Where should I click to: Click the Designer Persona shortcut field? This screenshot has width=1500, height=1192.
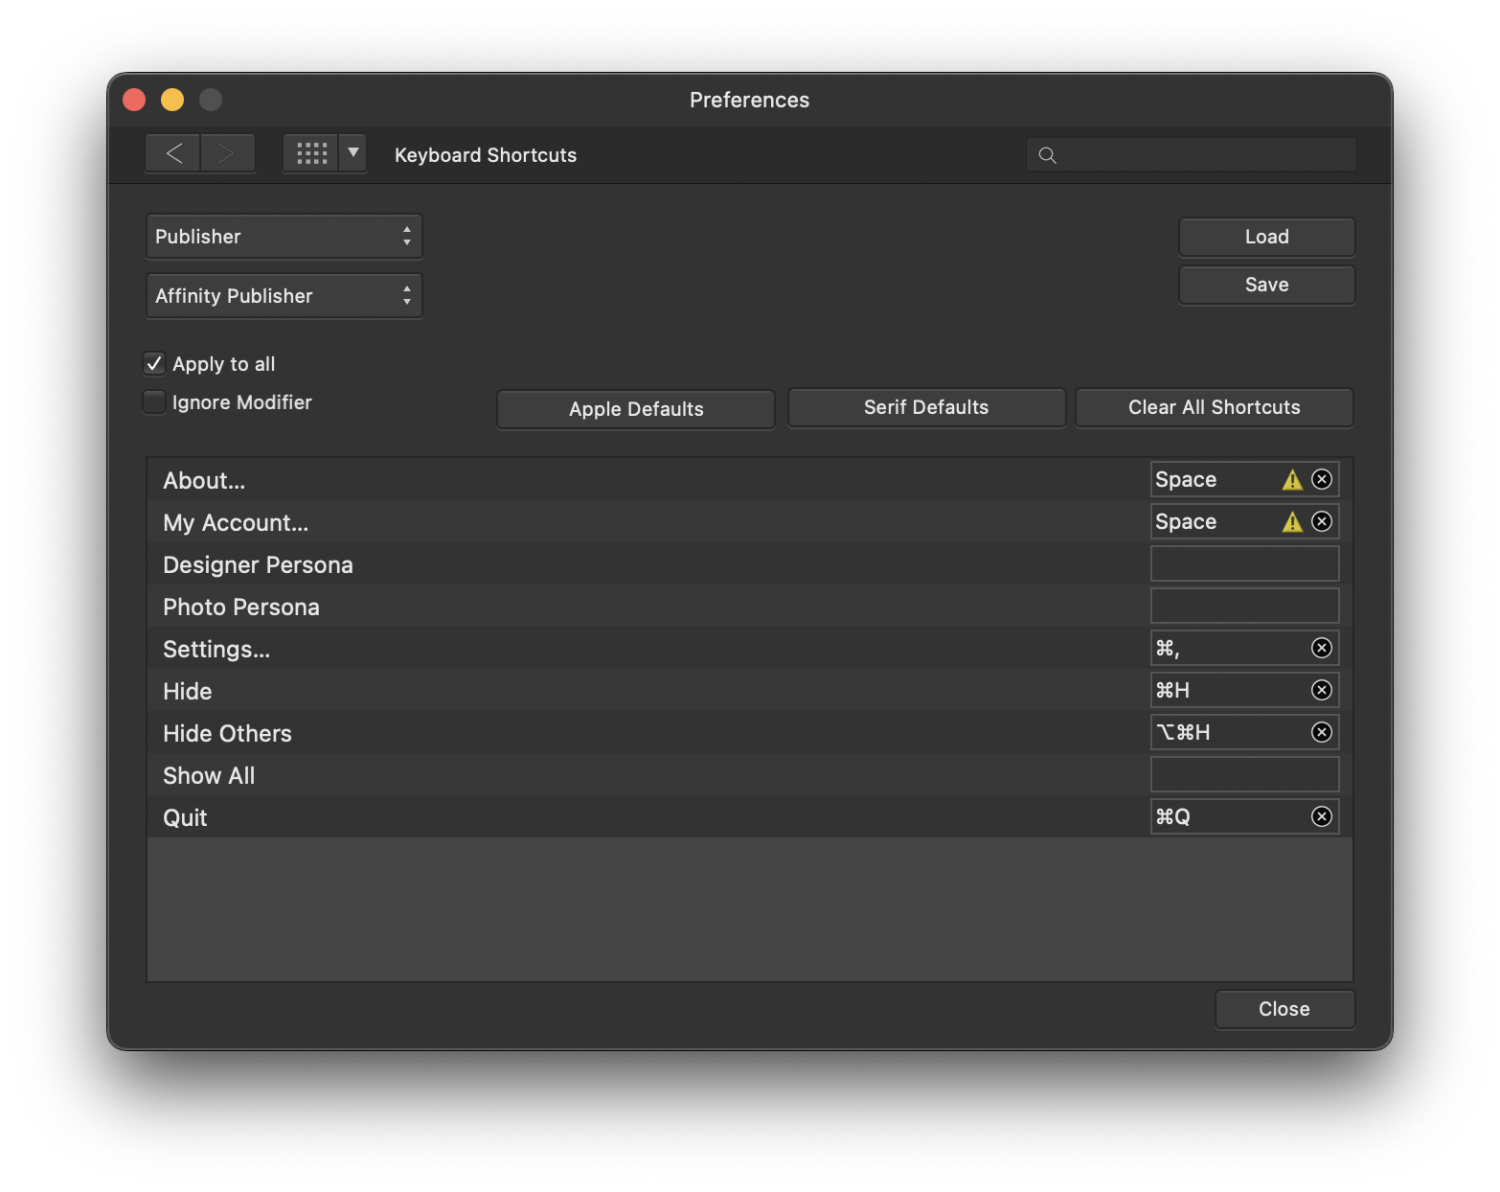click(x=1244, y=564)
